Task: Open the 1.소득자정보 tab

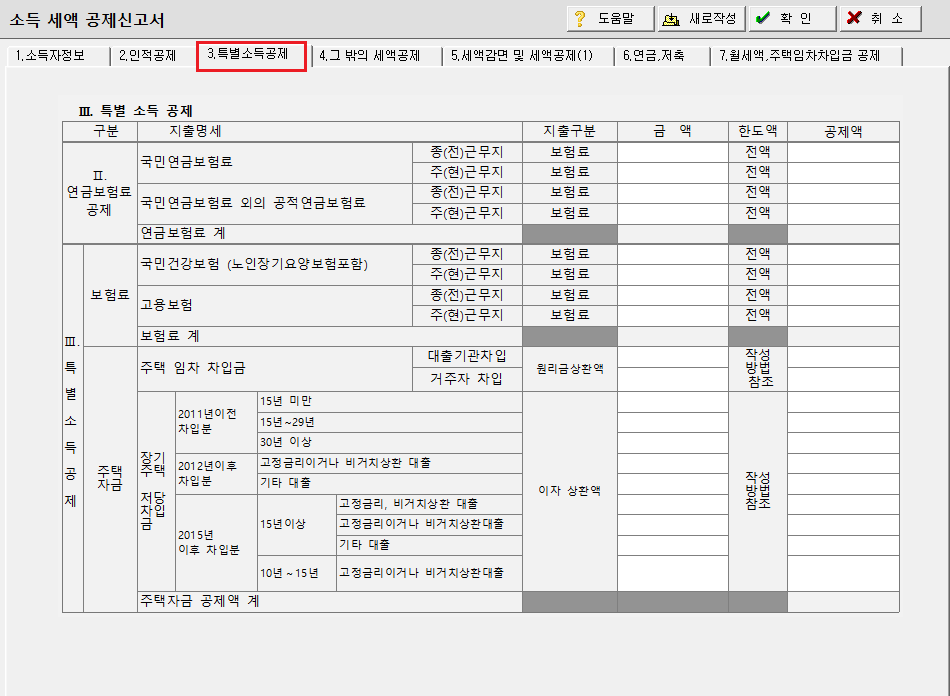Action: coord(50,56)
